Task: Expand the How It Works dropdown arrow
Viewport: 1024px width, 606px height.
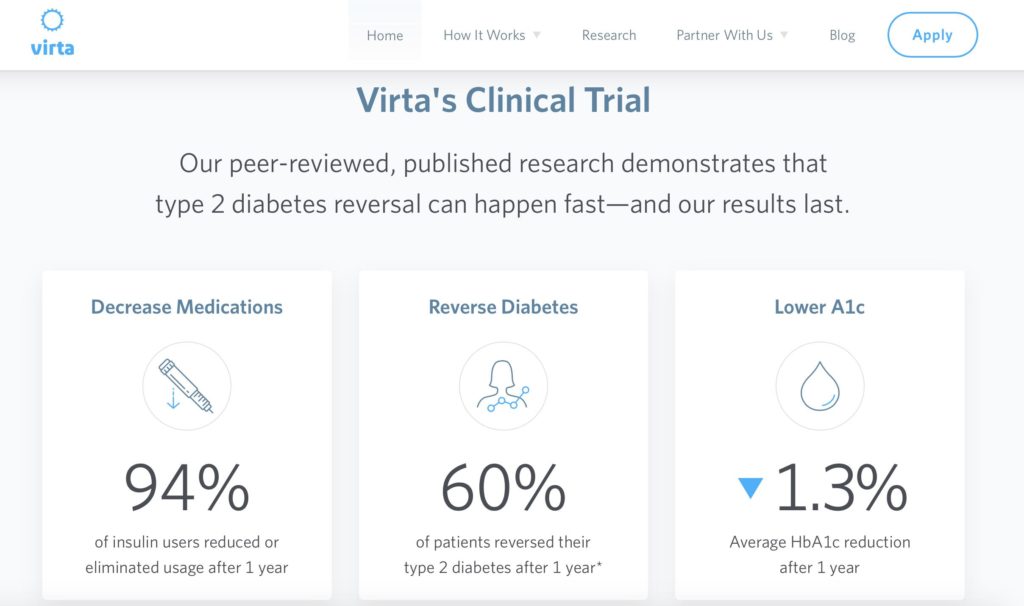Action: (537, 35)
